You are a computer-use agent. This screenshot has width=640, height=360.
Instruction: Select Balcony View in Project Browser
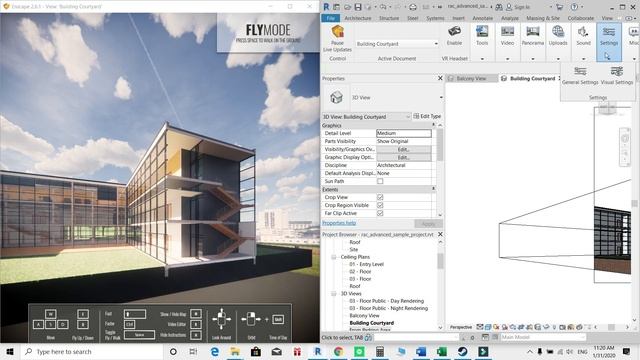pos(364,316)
